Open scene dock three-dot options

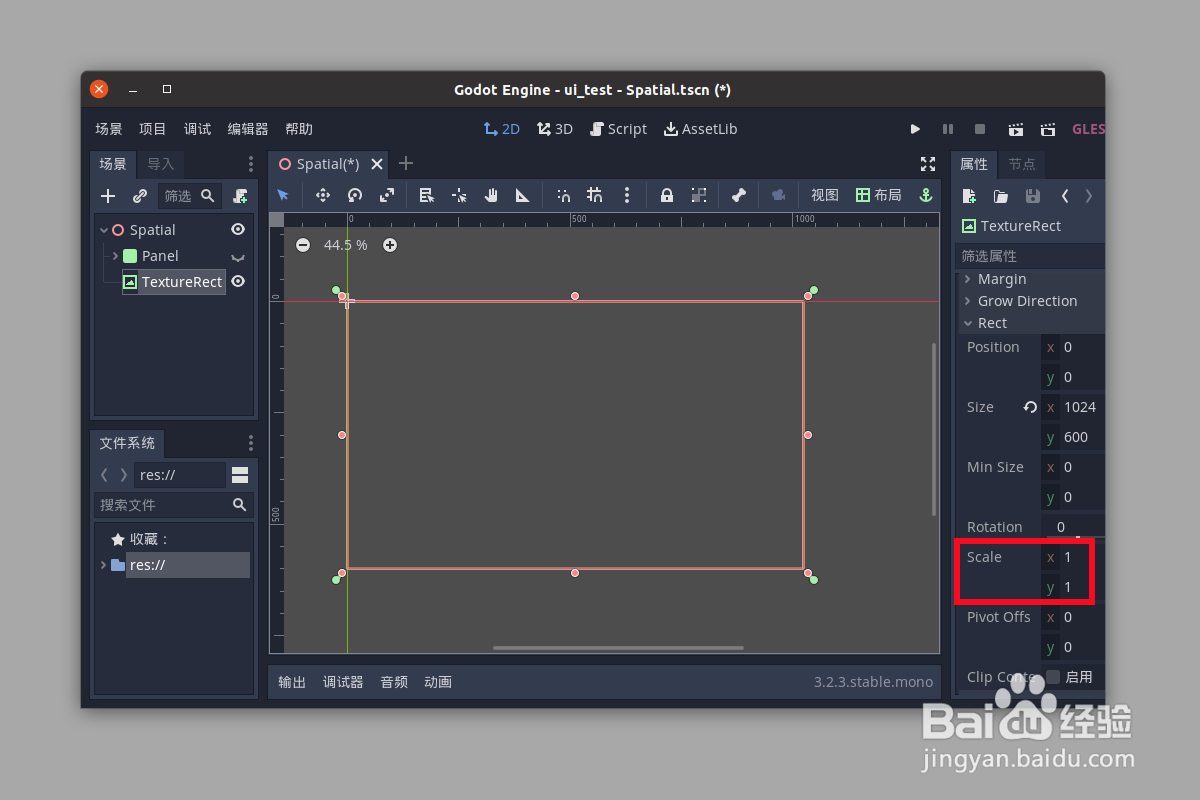(251, 164)
